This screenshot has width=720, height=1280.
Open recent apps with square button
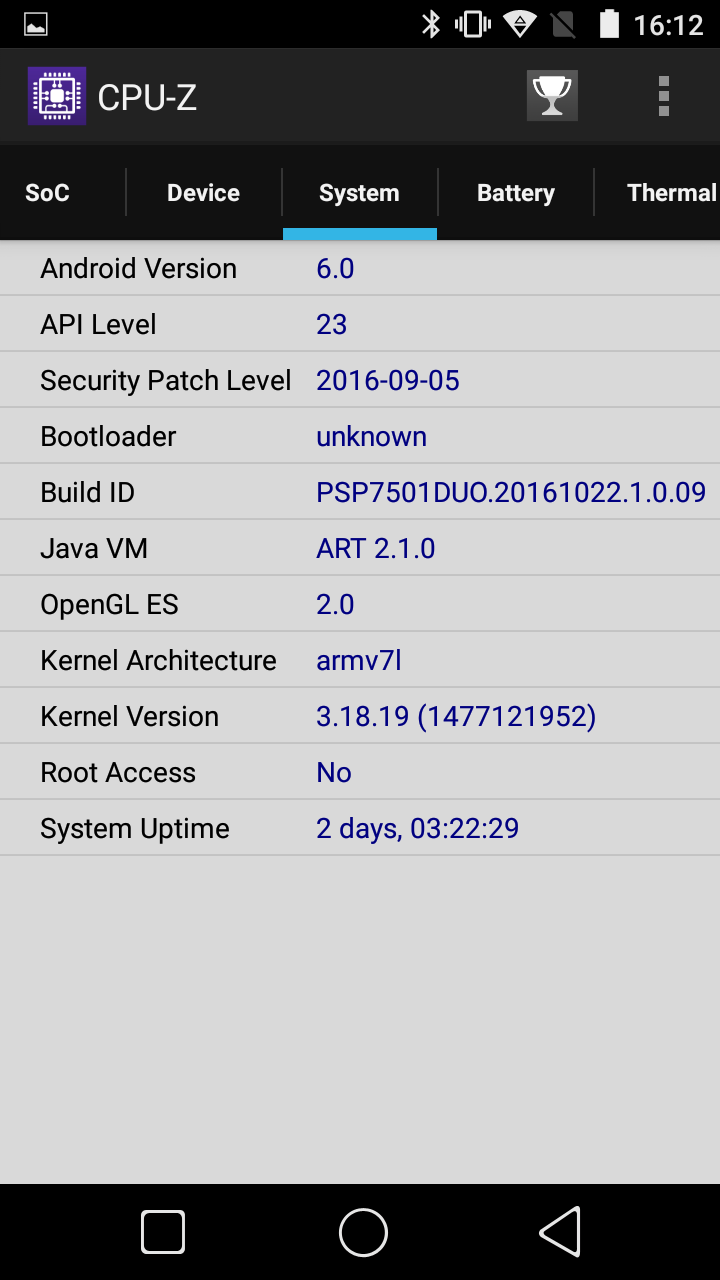pyautogui.click(x=163, y=1231)
